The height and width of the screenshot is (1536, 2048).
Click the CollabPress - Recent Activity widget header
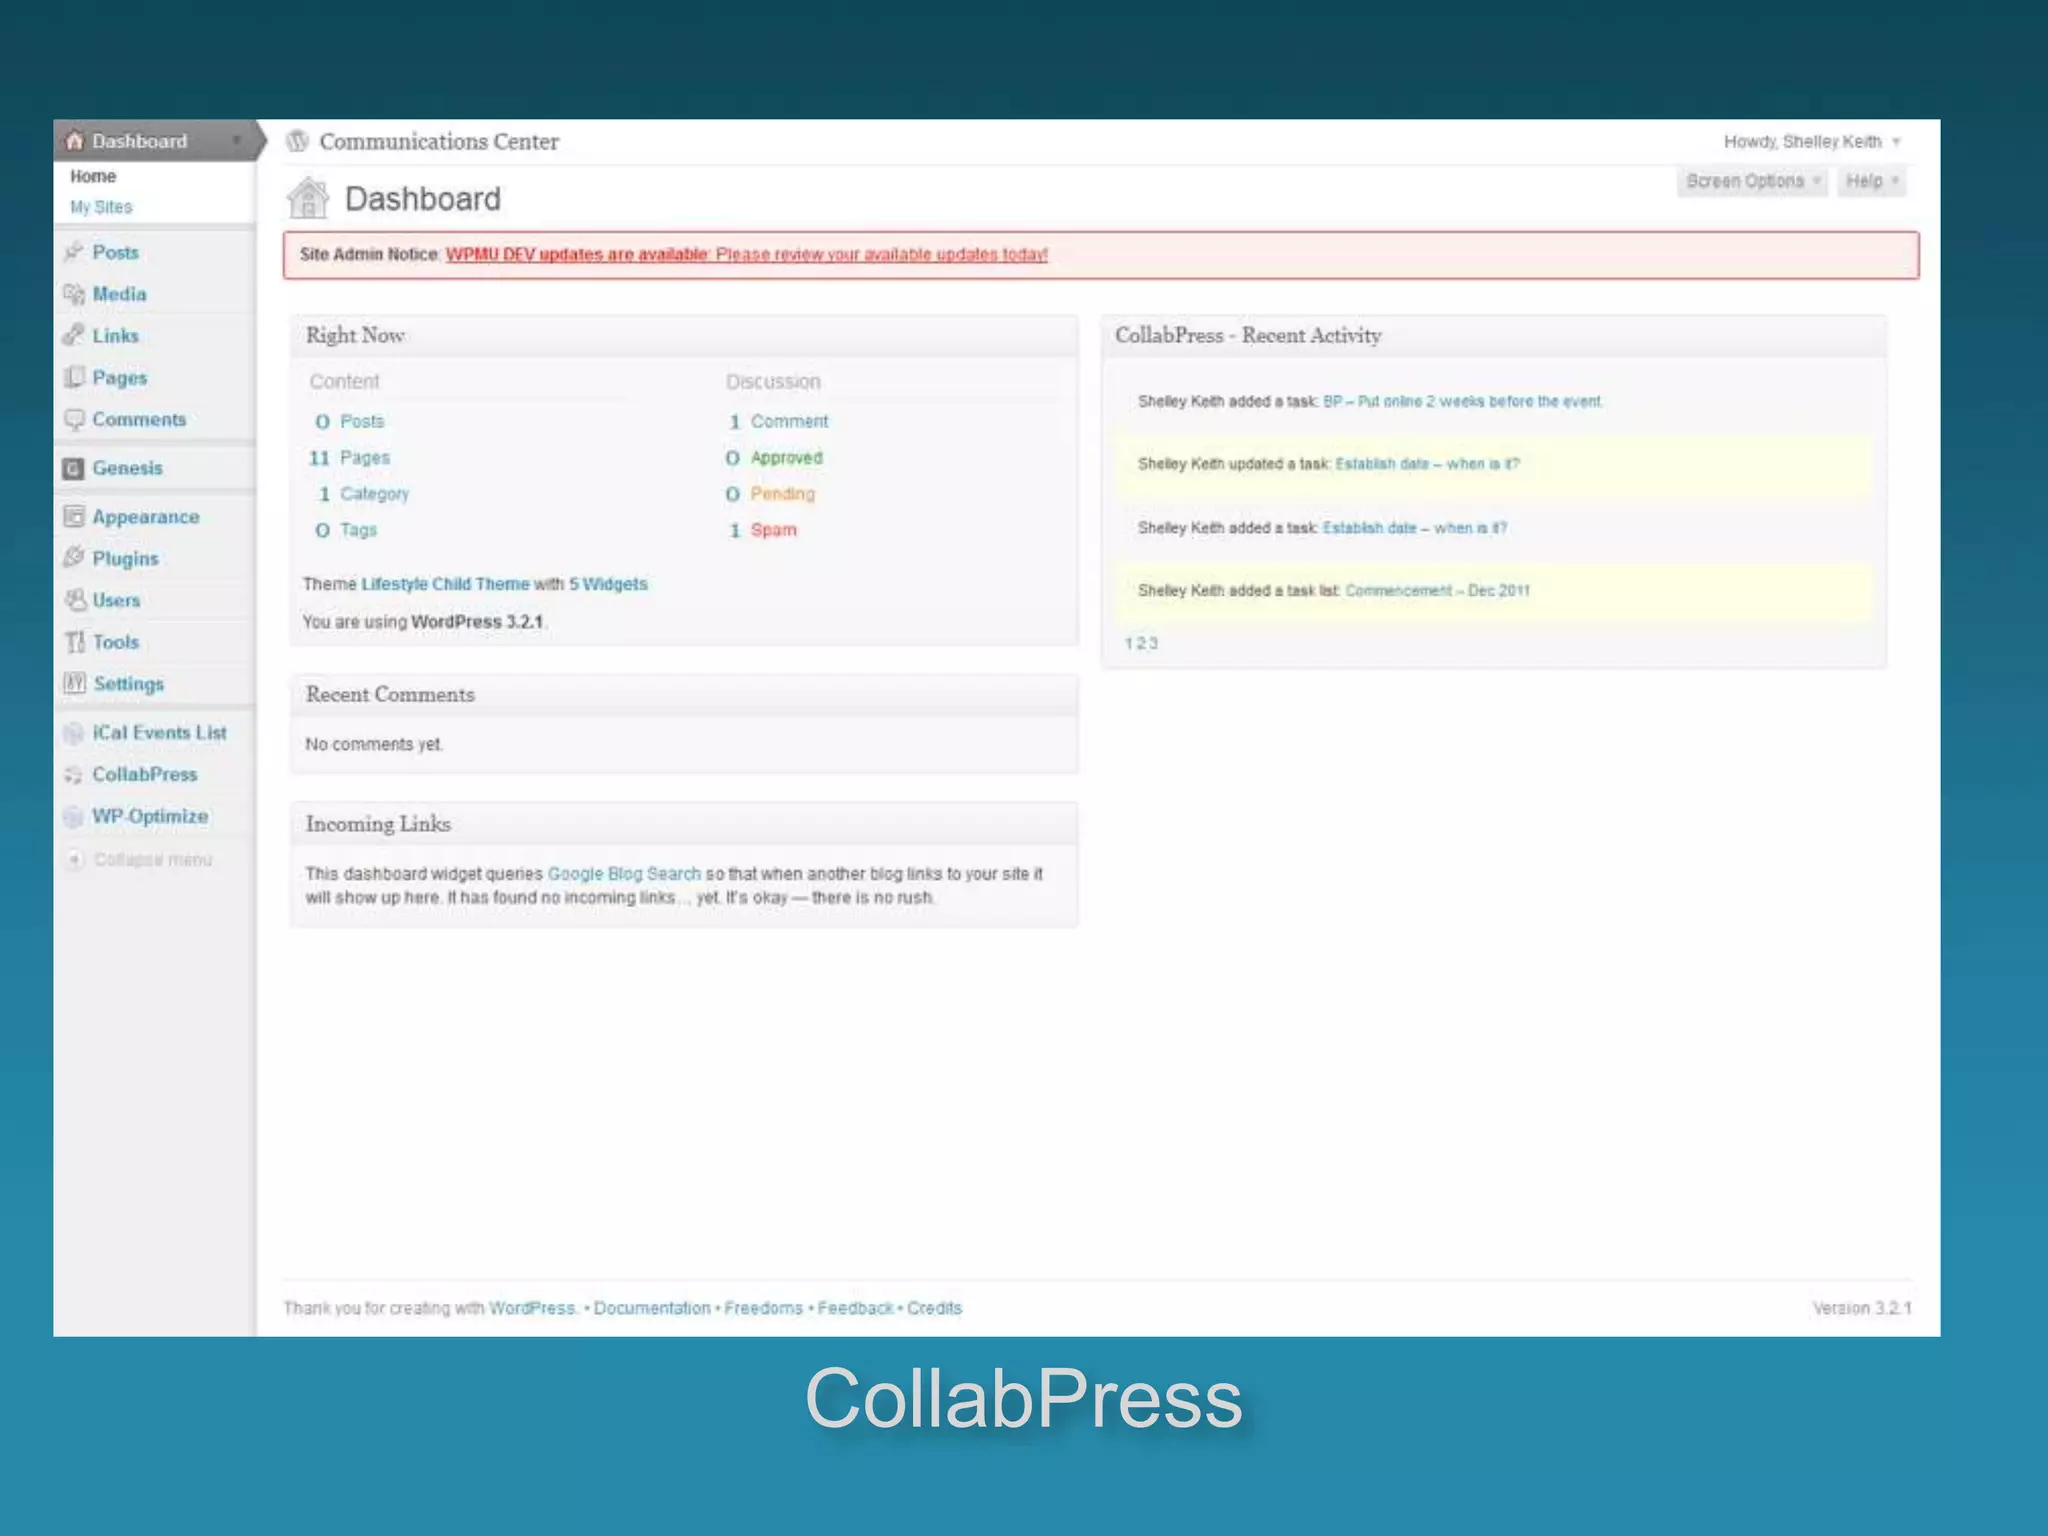pos(1494,336)
